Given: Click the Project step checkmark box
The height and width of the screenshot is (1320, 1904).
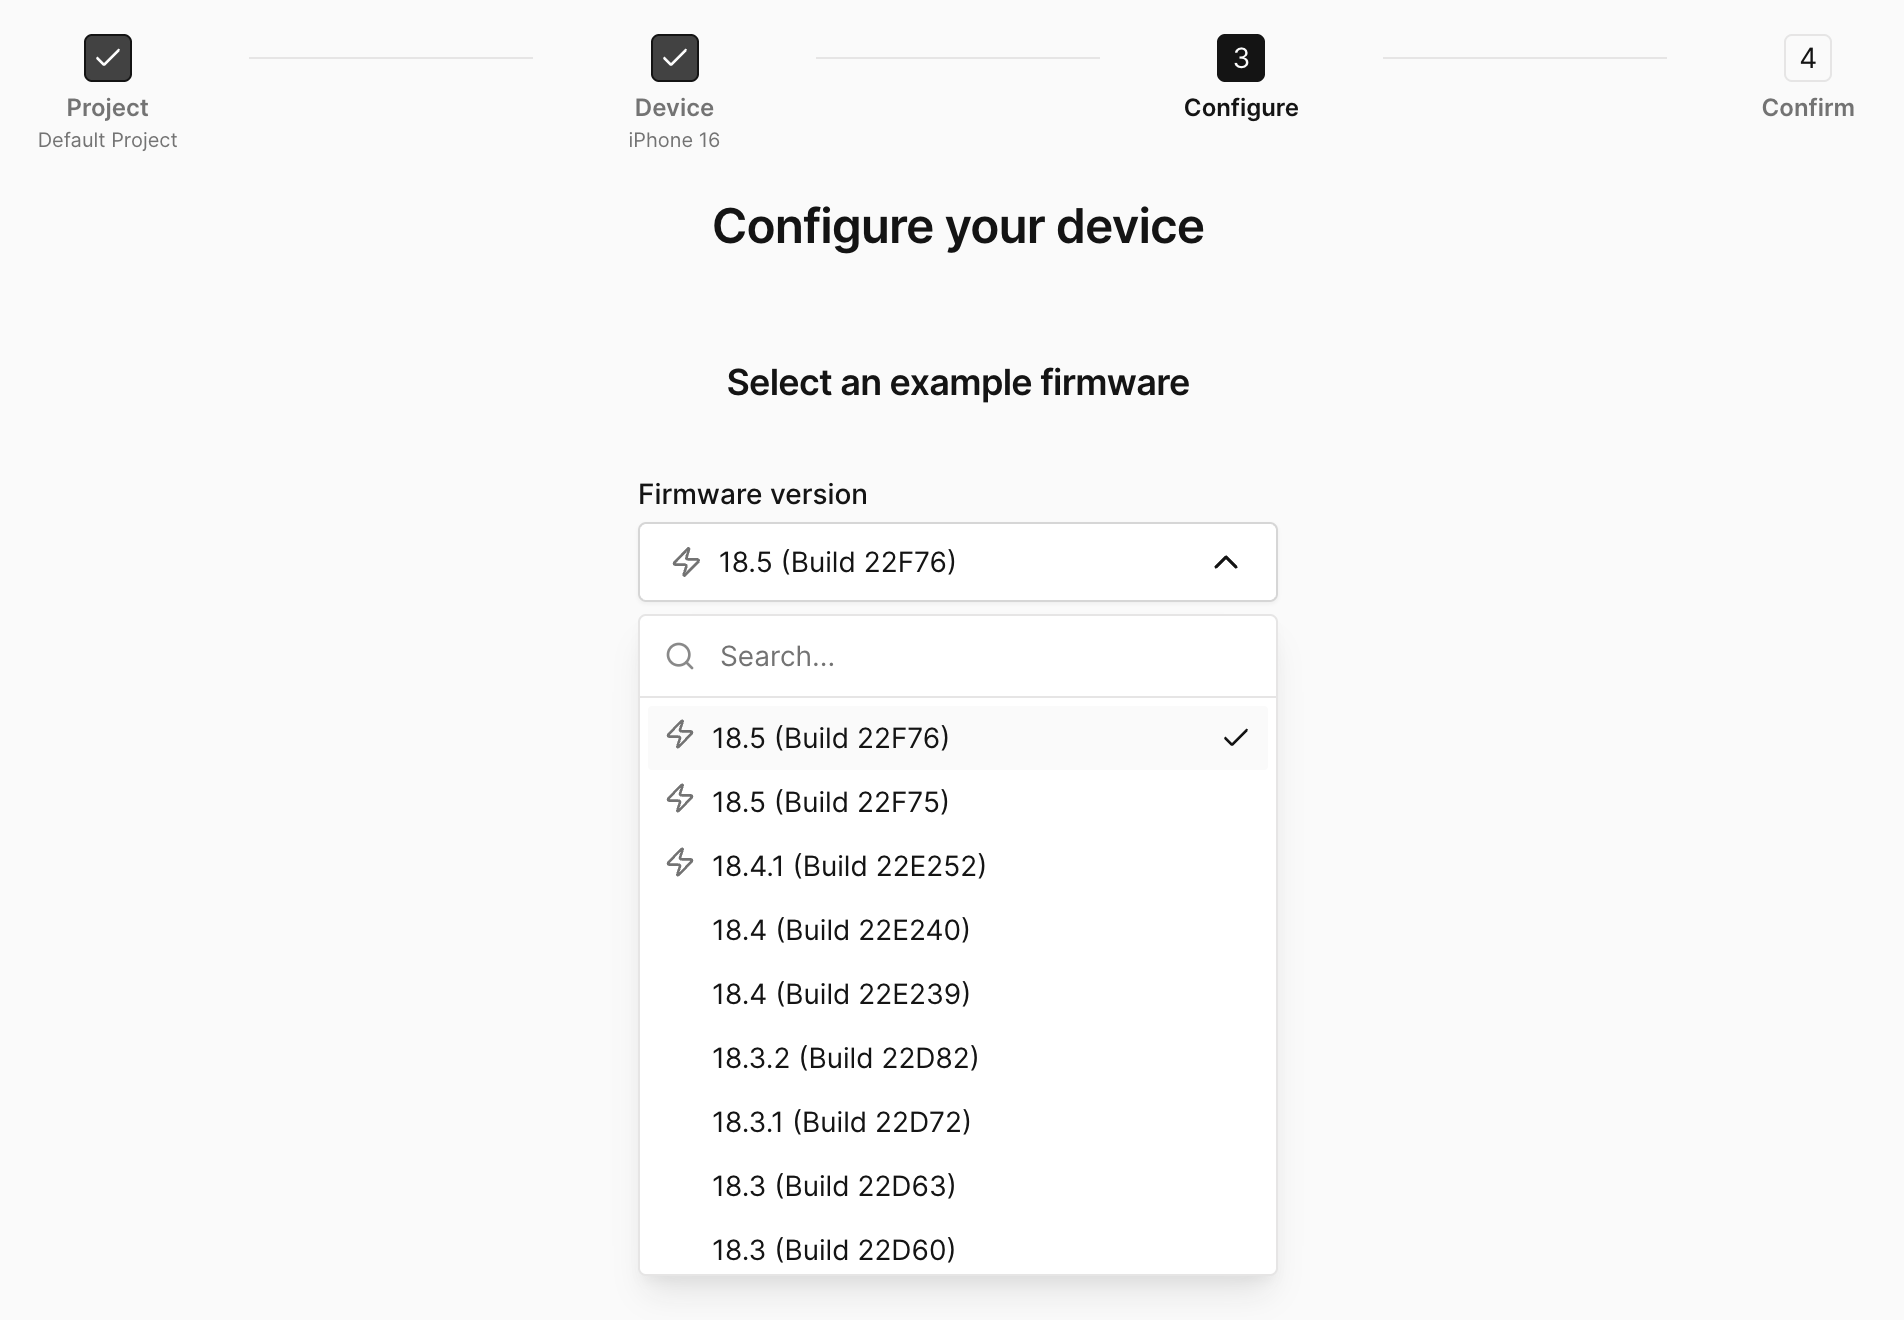Looking at the screenshot, I should [108, 58].
